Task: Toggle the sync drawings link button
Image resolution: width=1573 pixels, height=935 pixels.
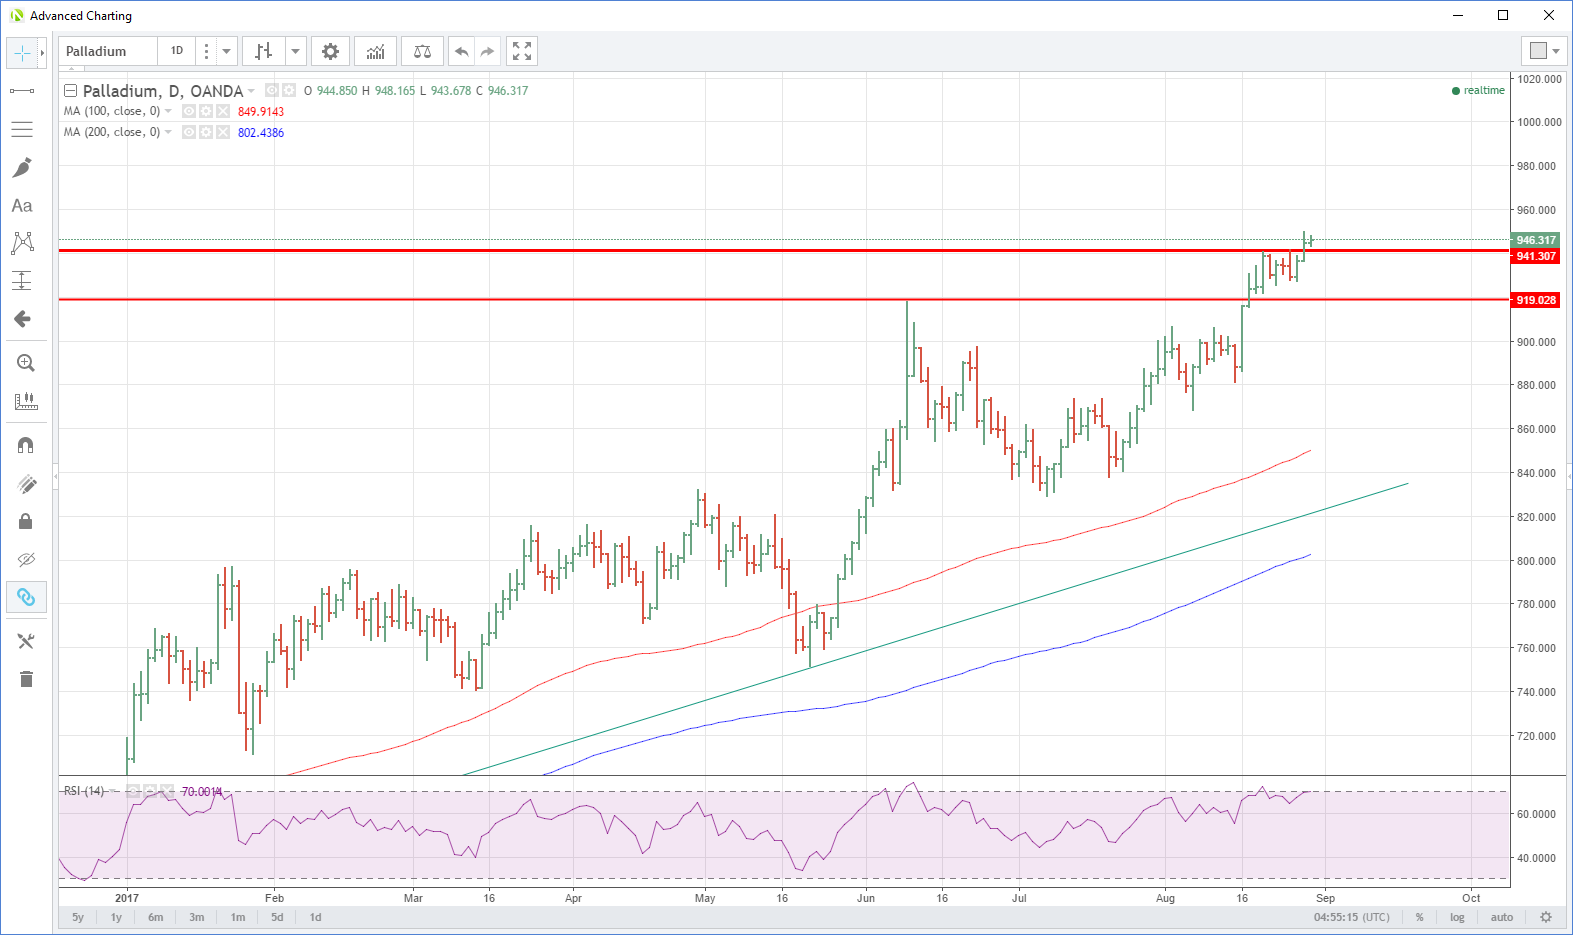Action: tap(26, 597)
